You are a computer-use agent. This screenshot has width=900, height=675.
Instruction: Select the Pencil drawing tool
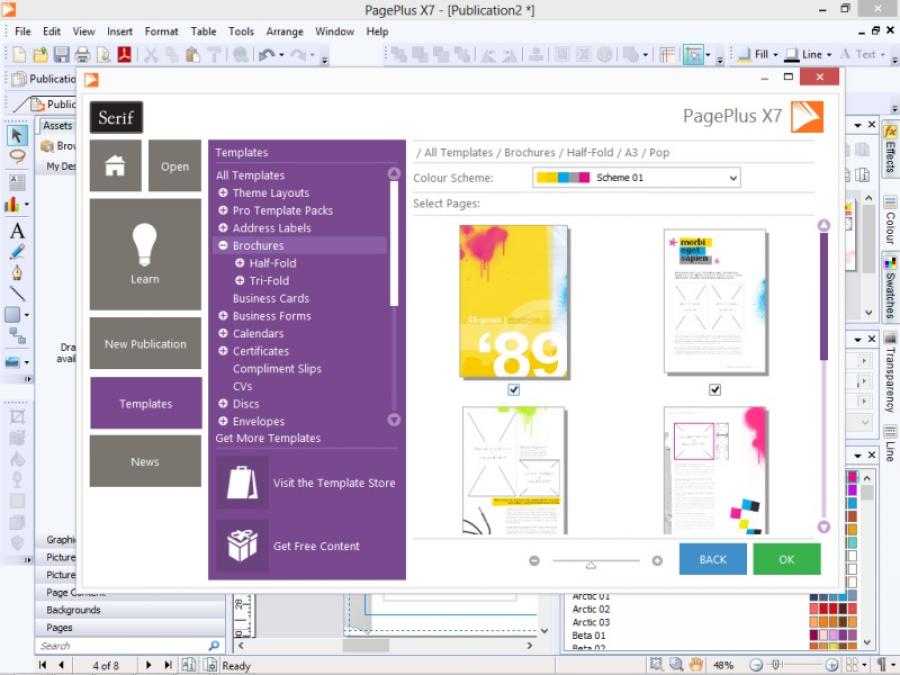17,252
